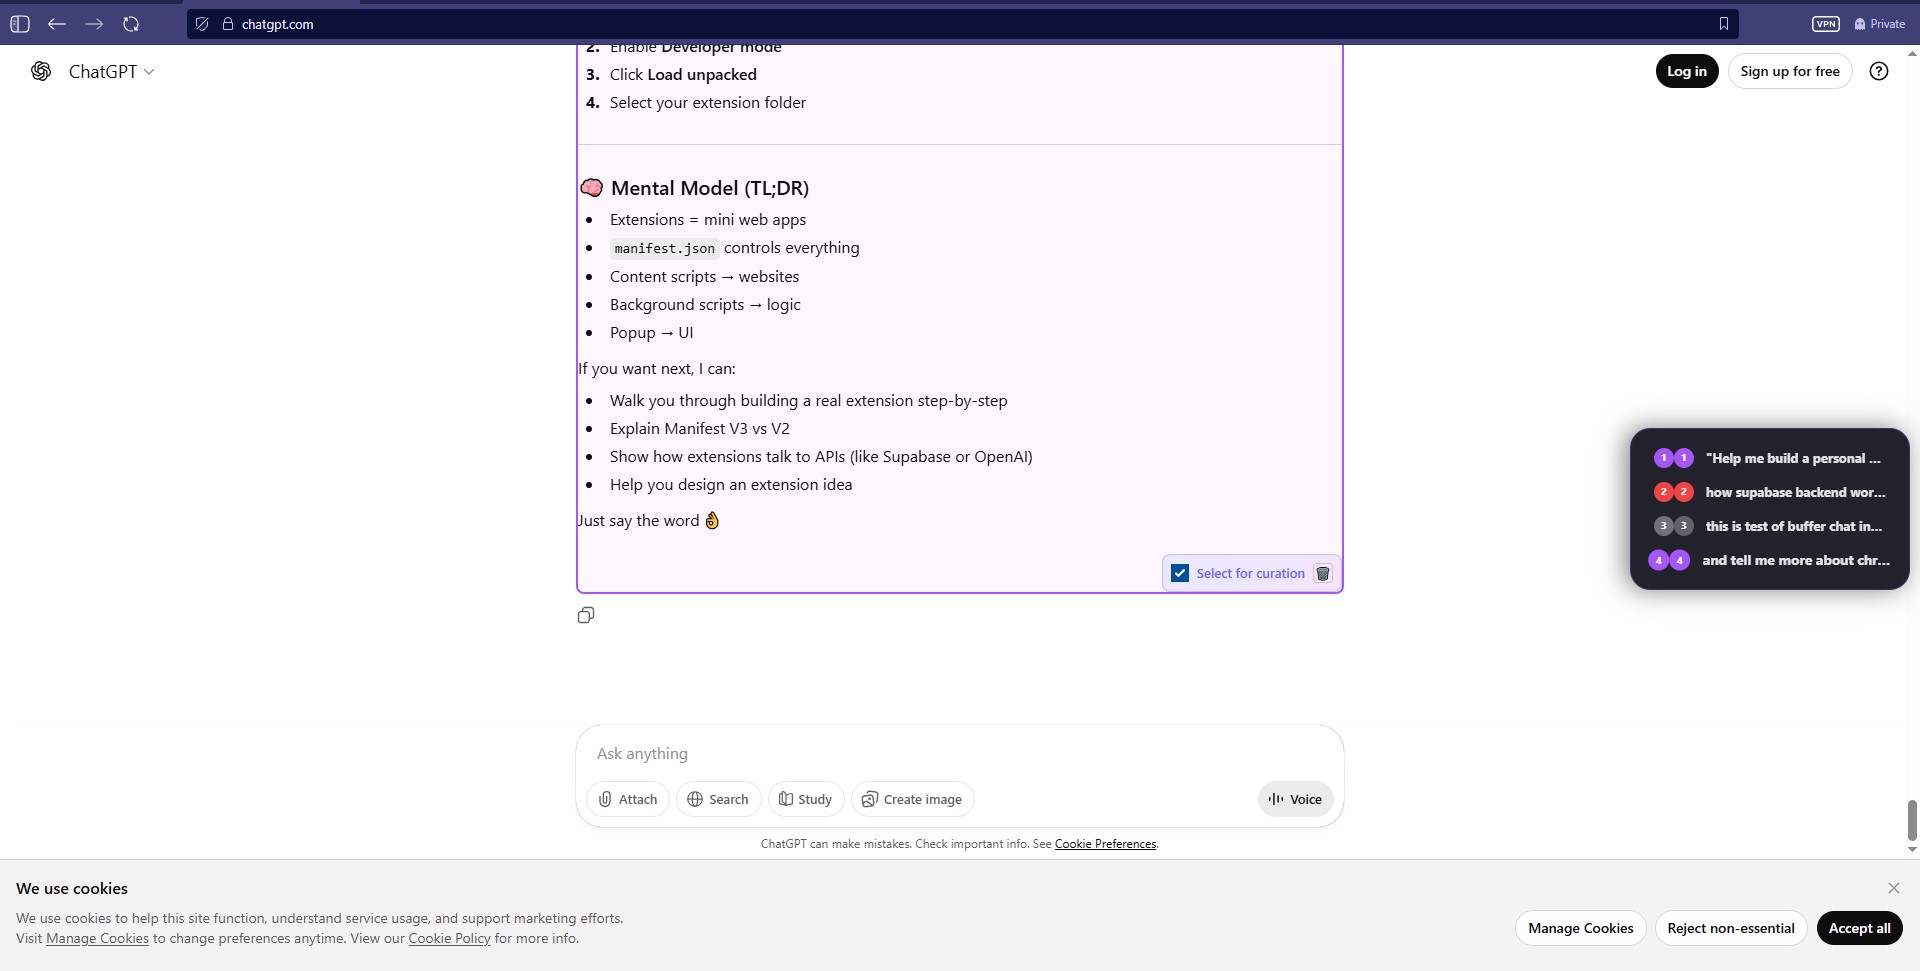Select the Attach file icon
Screen dimensions: 1920x971
[x=627, y=799]
